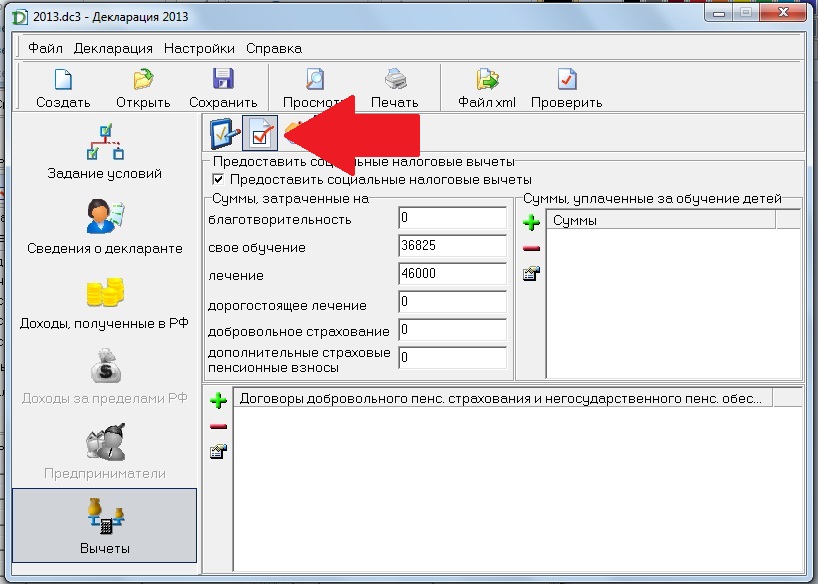Save the declaration with the Сохранить icon
Image resolution: width=818 pixels, height=584 pixels.
pos(223,80)
